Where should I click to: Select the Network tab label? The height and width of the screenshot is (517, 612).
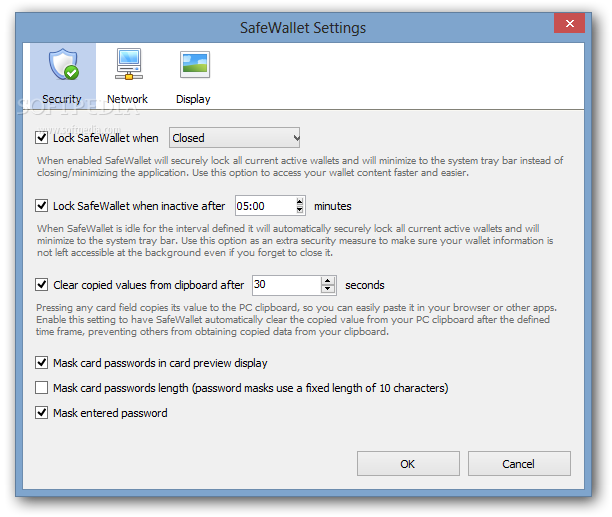[x=127, y=99]
